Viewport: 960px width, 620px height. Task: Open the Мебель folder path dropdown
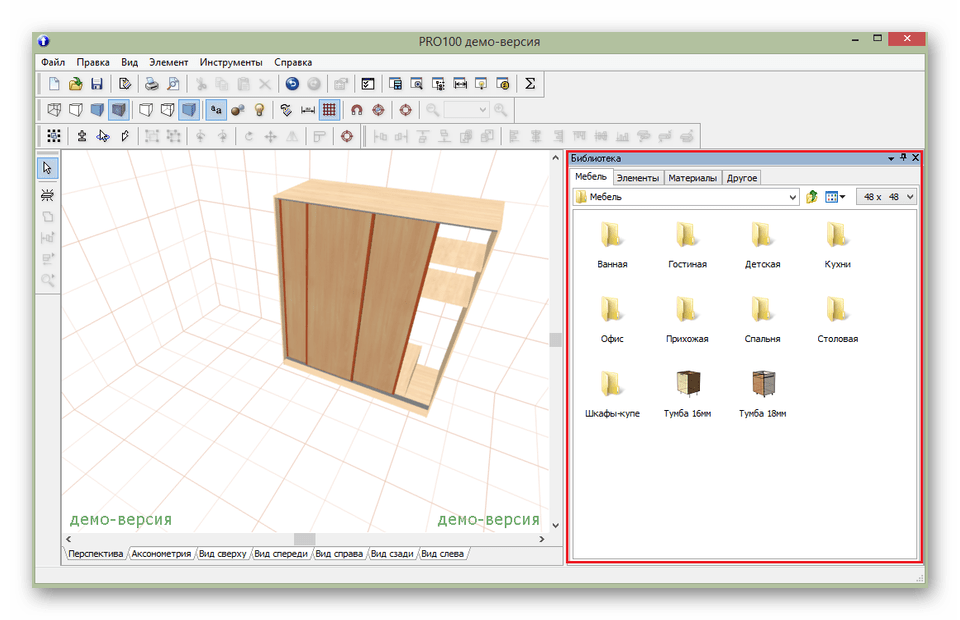[686, 196]
